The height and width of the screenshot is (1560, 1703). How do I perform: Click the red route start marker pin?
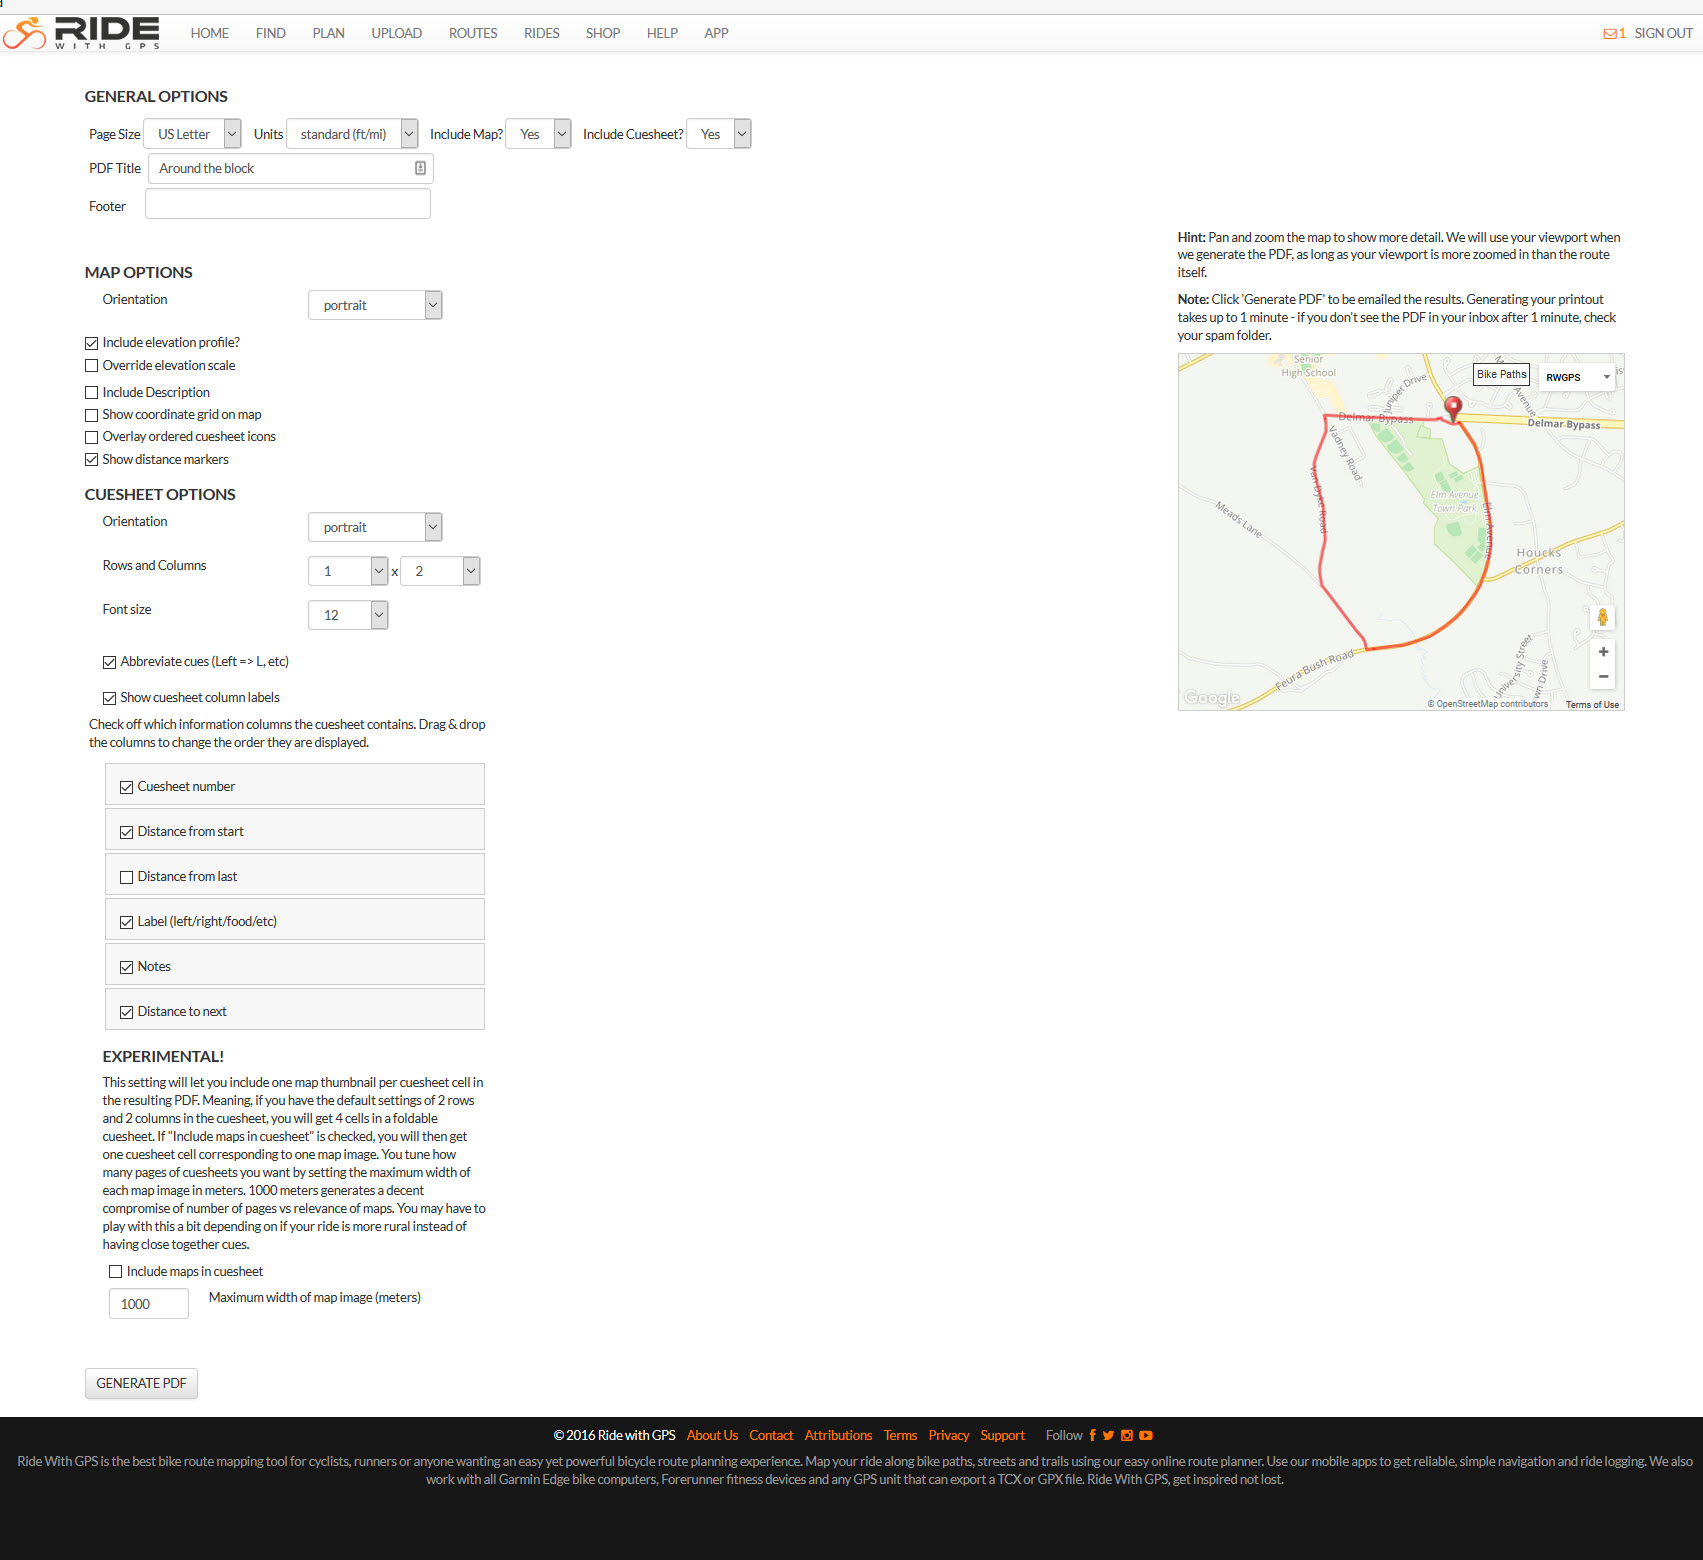pos(1453,407)
